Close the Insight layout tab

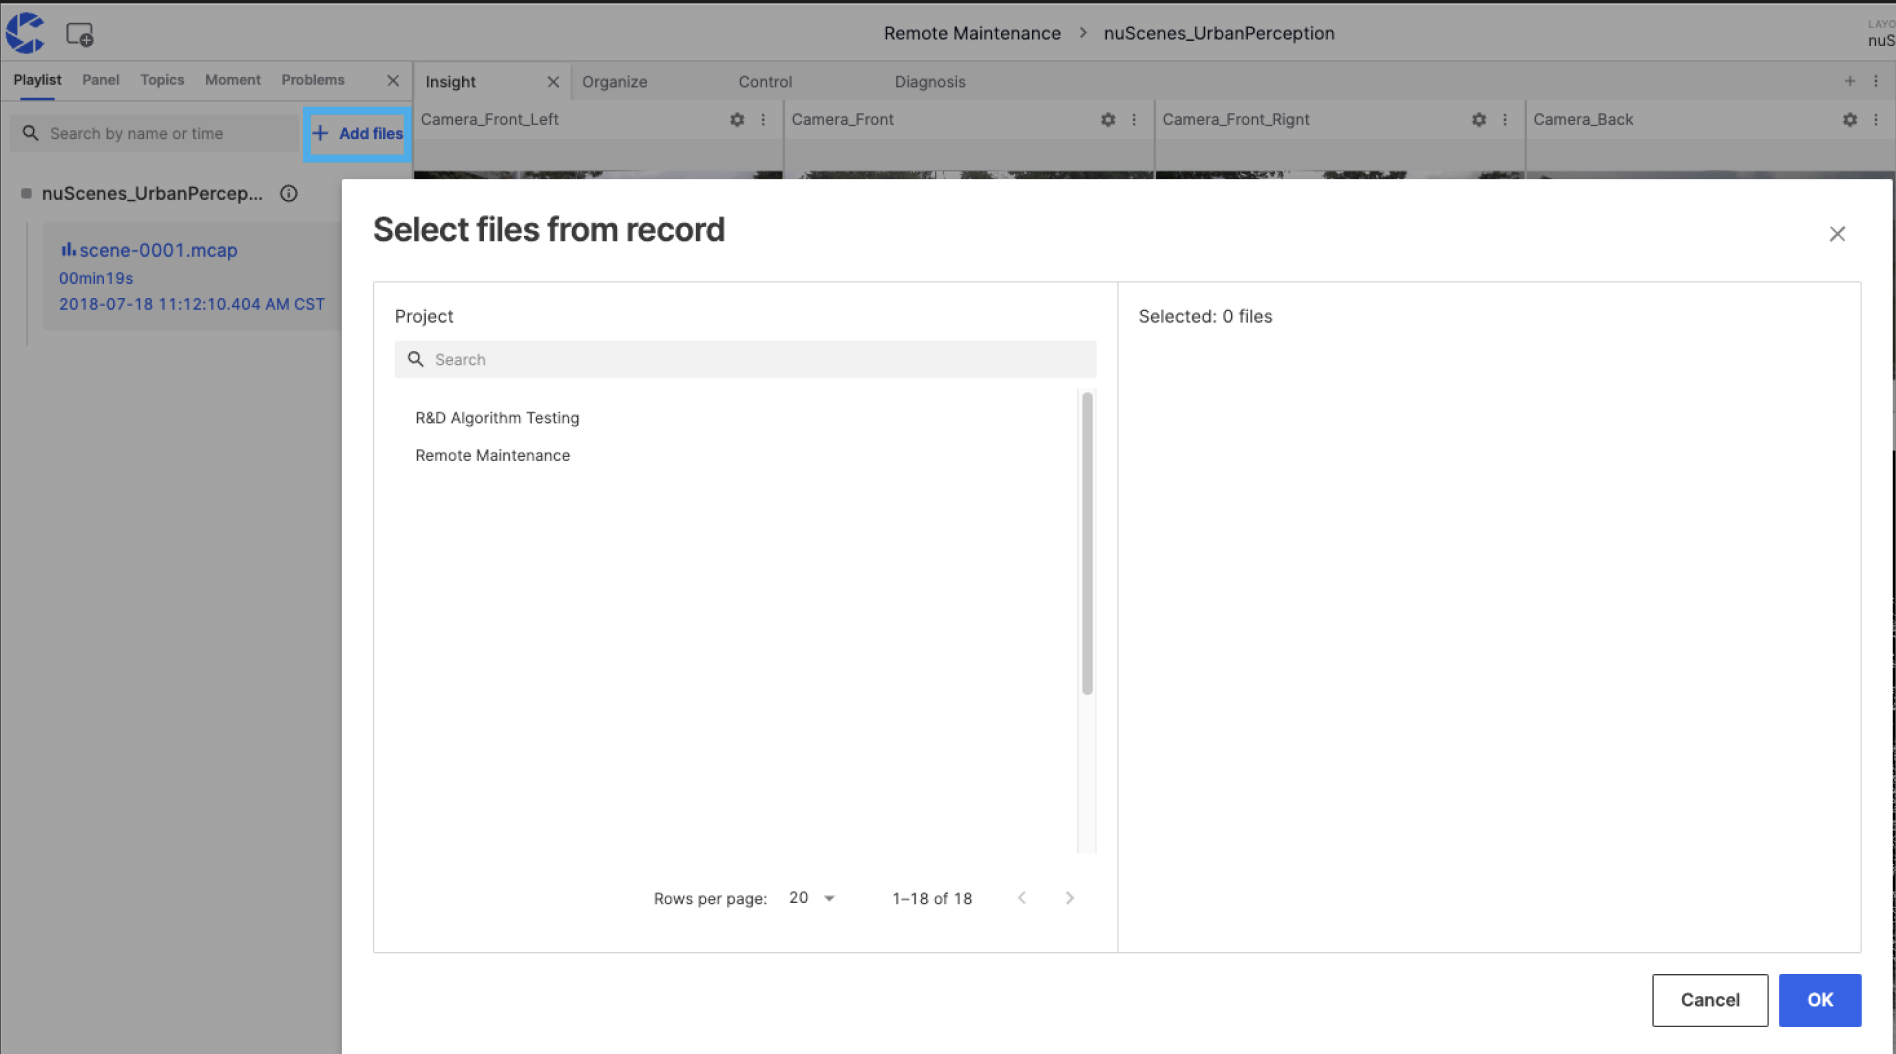click(x=553, y=82)
